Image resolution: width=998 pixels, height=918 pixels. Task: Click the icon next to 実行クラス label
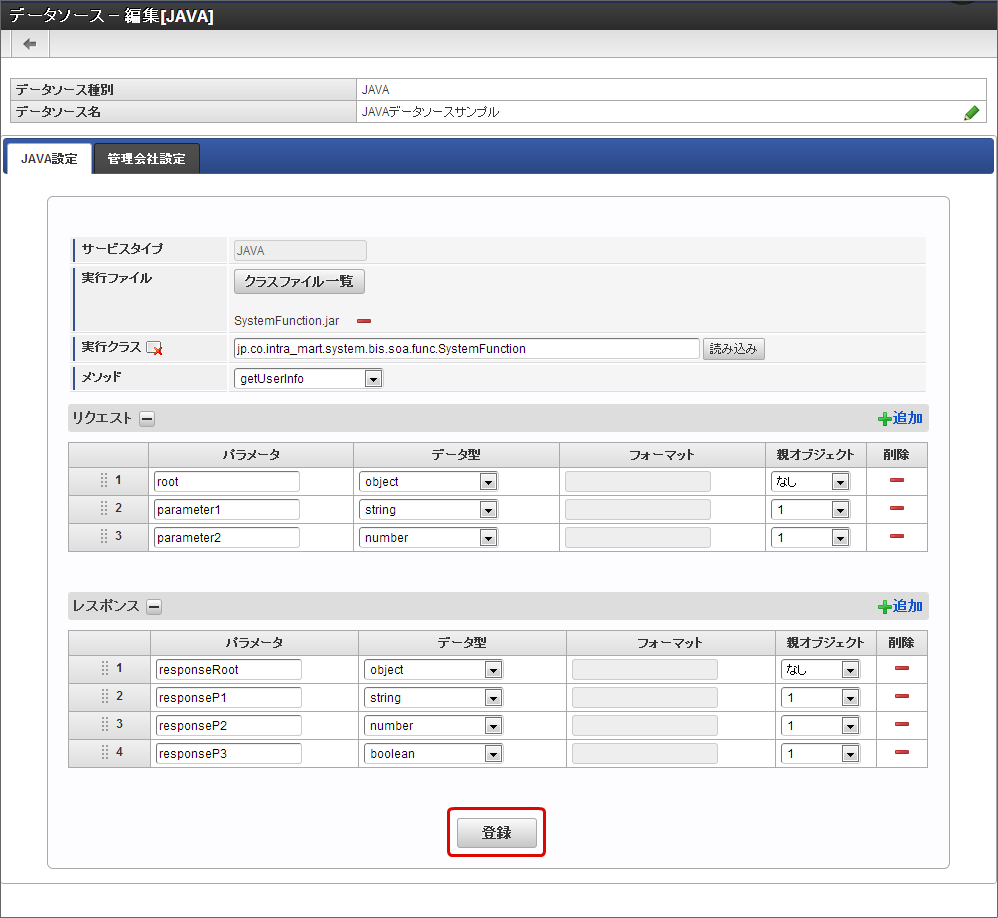click(x=154, y=349)
